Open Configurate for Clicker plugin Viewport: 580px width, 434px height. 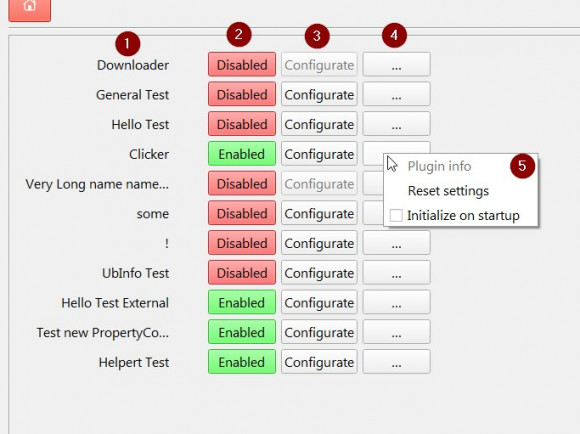coord(319,154)
